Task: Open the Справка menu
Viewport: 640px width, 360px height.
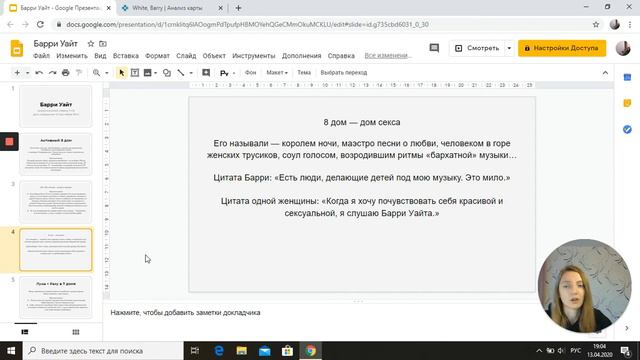Action: (341, 56)
